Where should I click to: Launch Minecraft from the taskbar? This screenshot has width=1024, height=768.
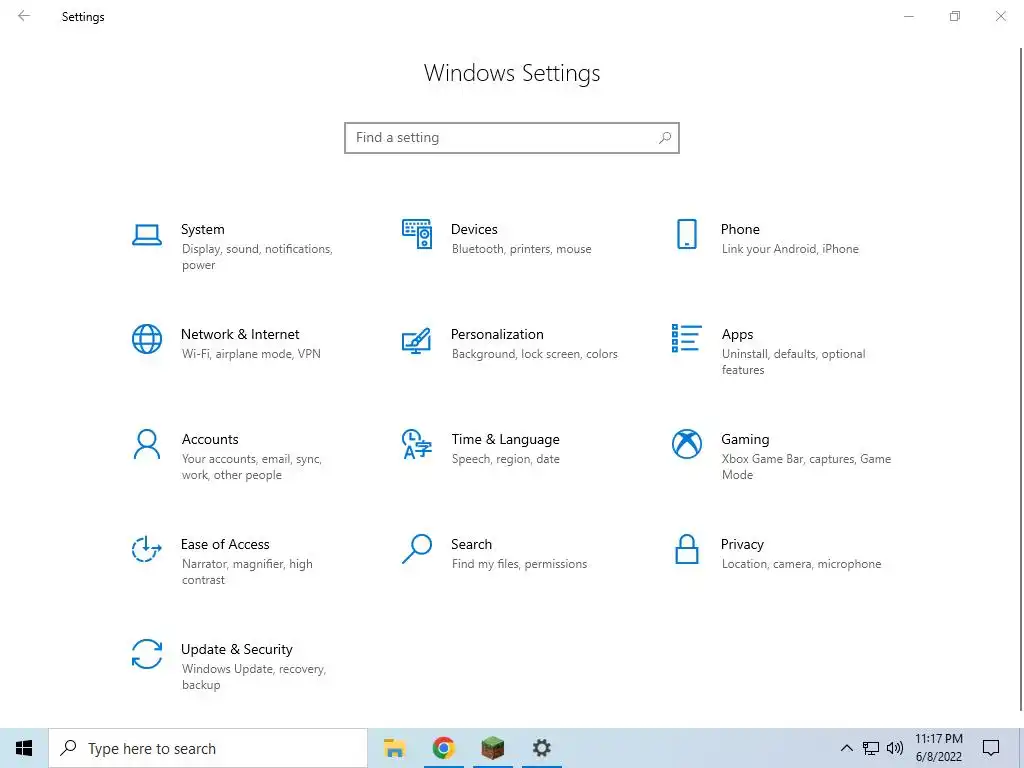[493, 748]
